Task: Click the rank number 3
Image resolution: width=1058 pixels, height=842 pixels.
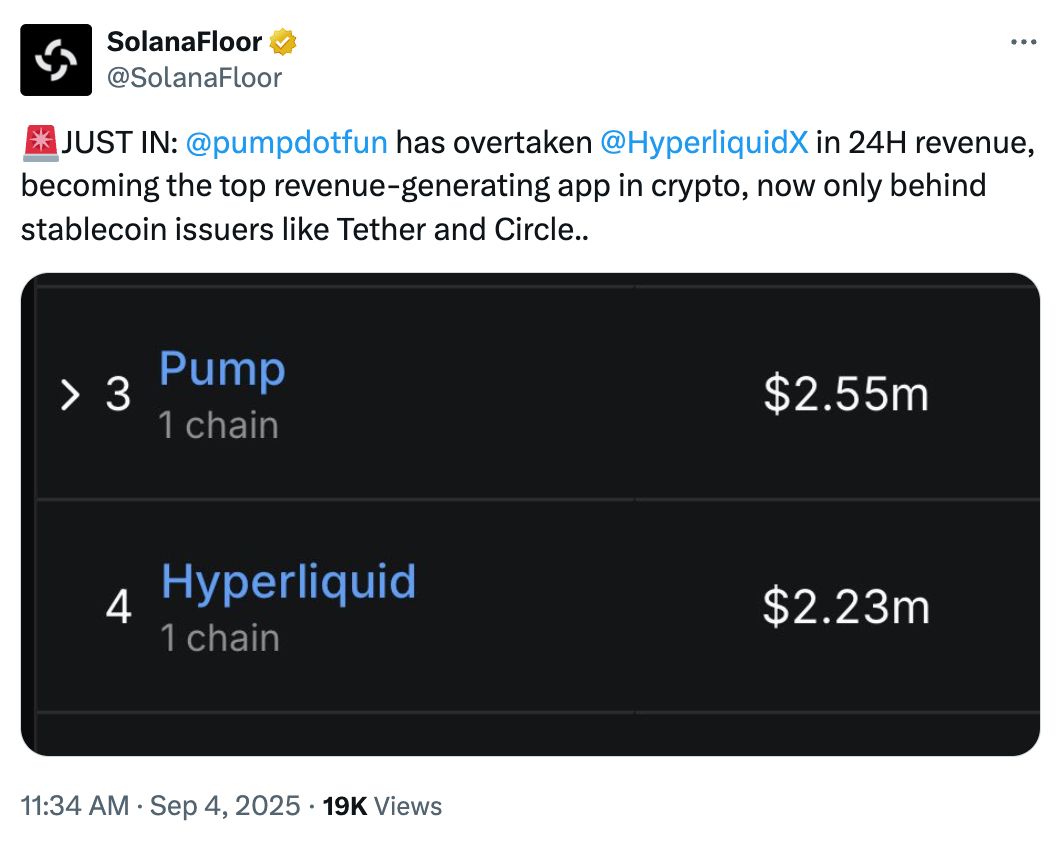Action: [x=118, y=394]
